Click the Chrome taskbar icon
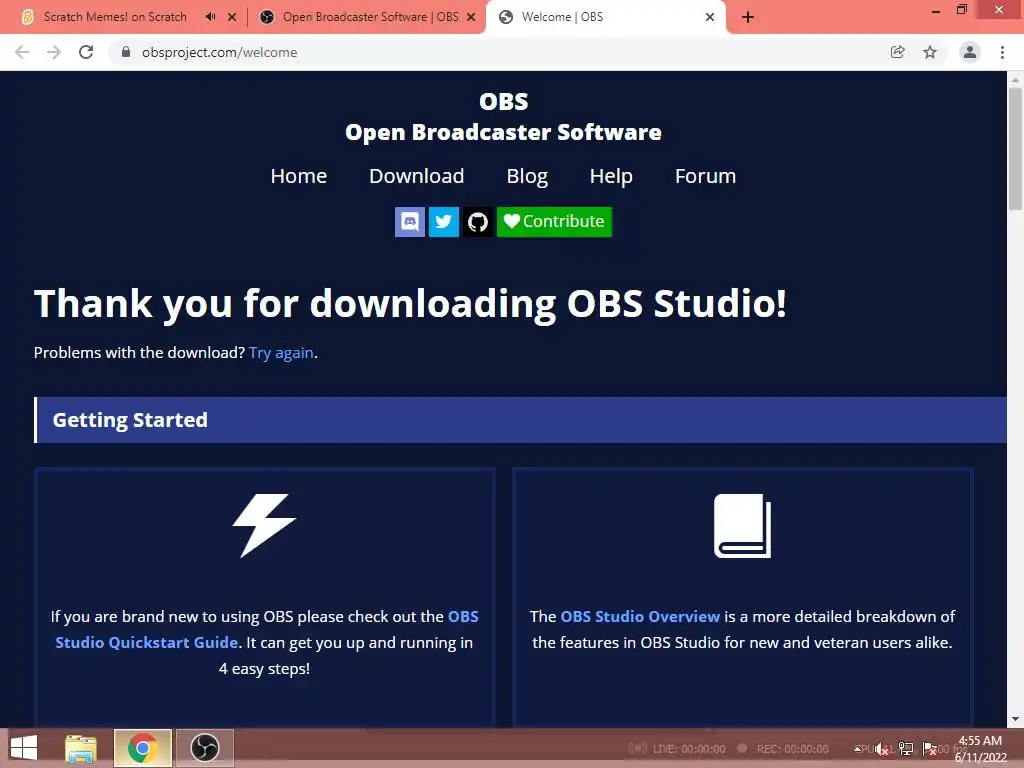The width and height of the screenshot is (1024, 768). point(143,748)
